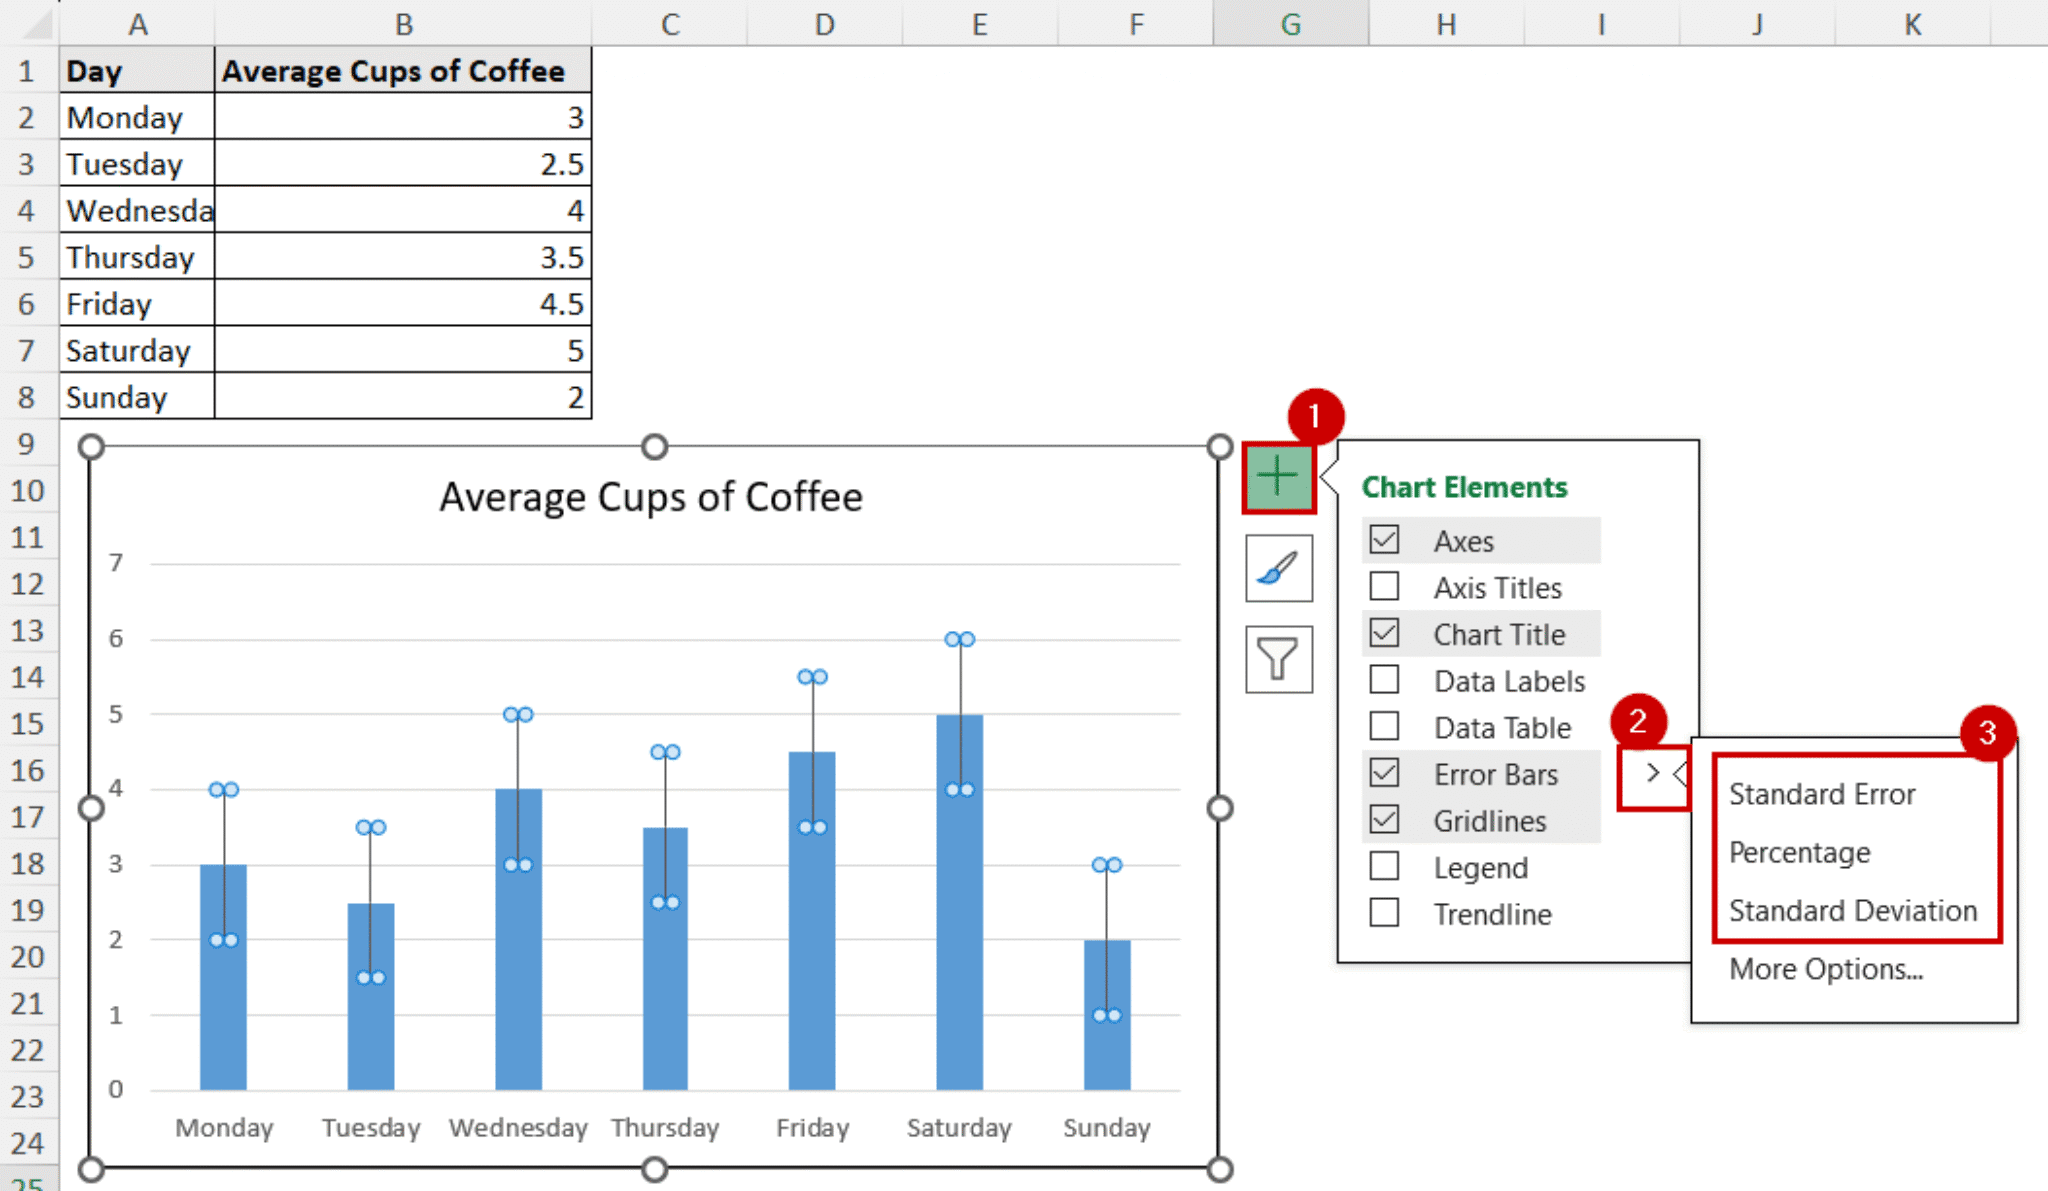The height and width of the screenshot is (1191, 2048).
Task: Expand the Error Bars submenu arrow
Action: (1653, 773)
